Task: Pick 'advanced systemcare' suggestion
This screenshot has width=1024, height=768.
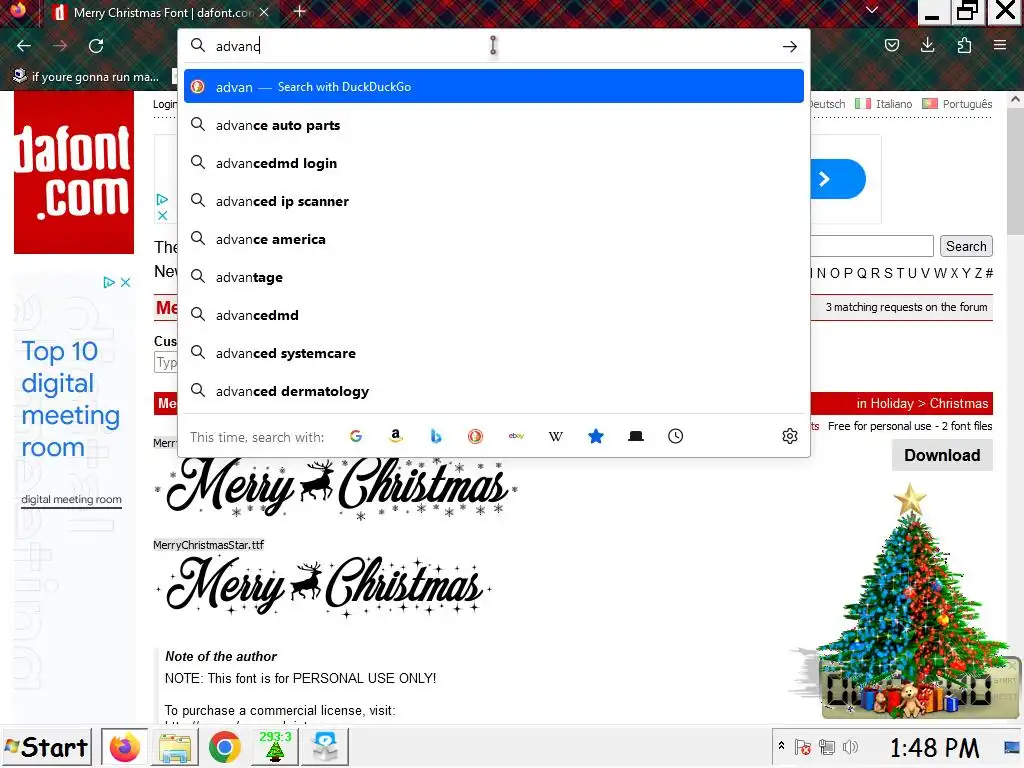Action: [494, 353]
